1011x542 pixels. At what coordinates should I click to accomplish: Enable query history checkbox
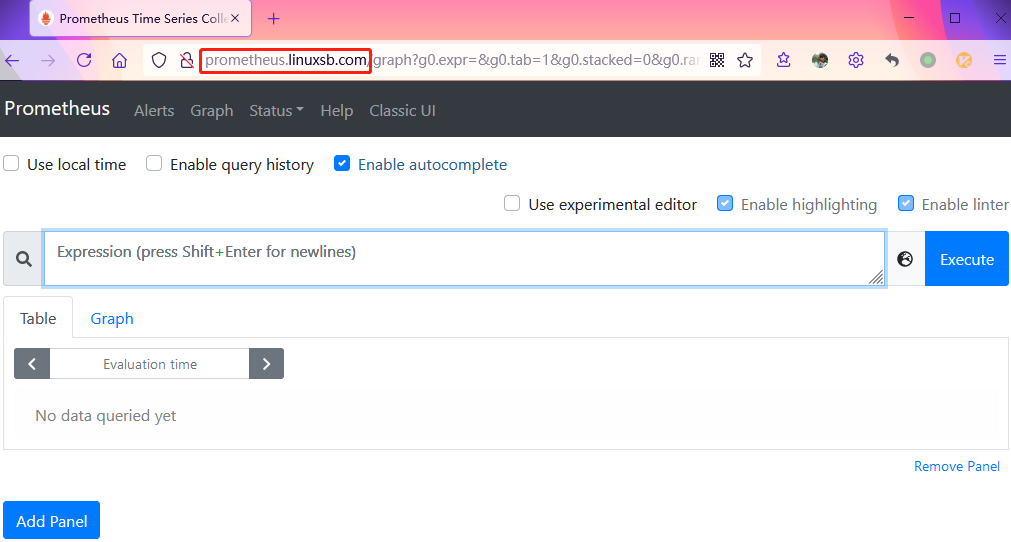pos(153,163)
